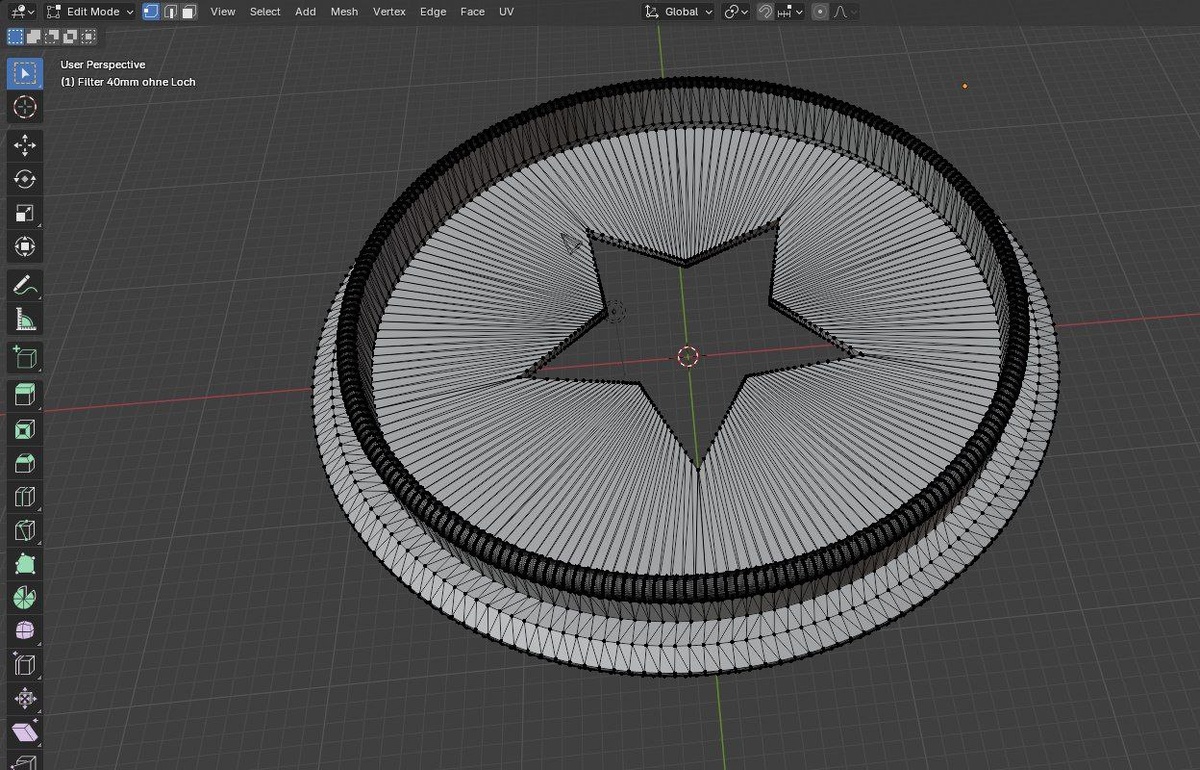The width and height of the screenshot is (1200, 770).
Task: Select the Extrude Region tool
Action: [25, 394]
